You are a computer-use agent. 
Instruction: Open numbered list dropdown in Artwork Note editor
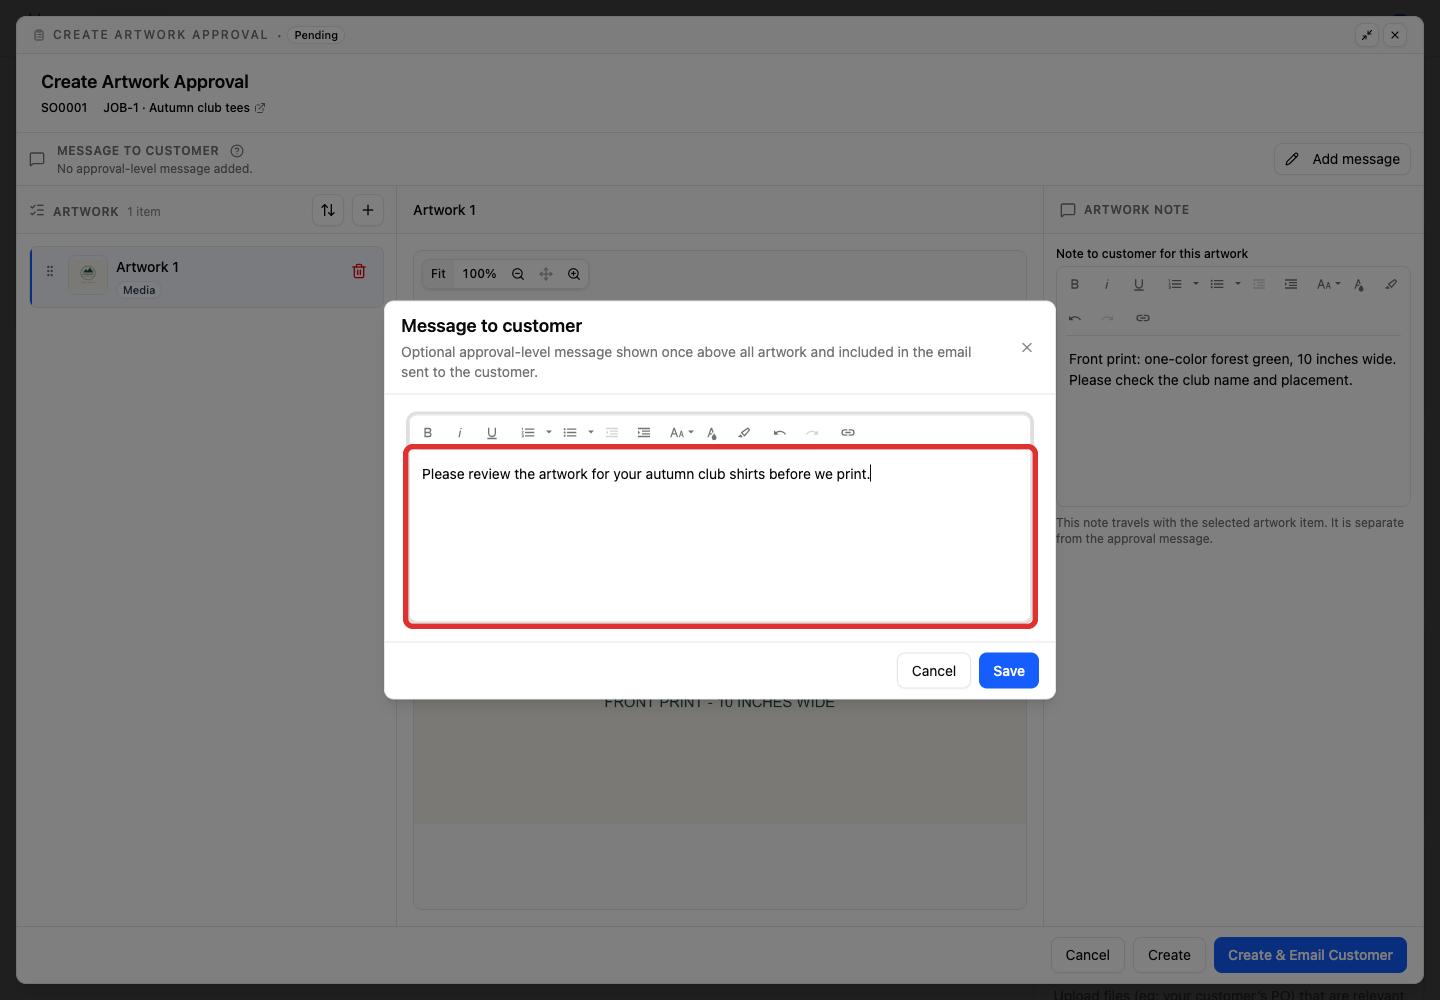pyautogui.click(x=1196, y=285)
